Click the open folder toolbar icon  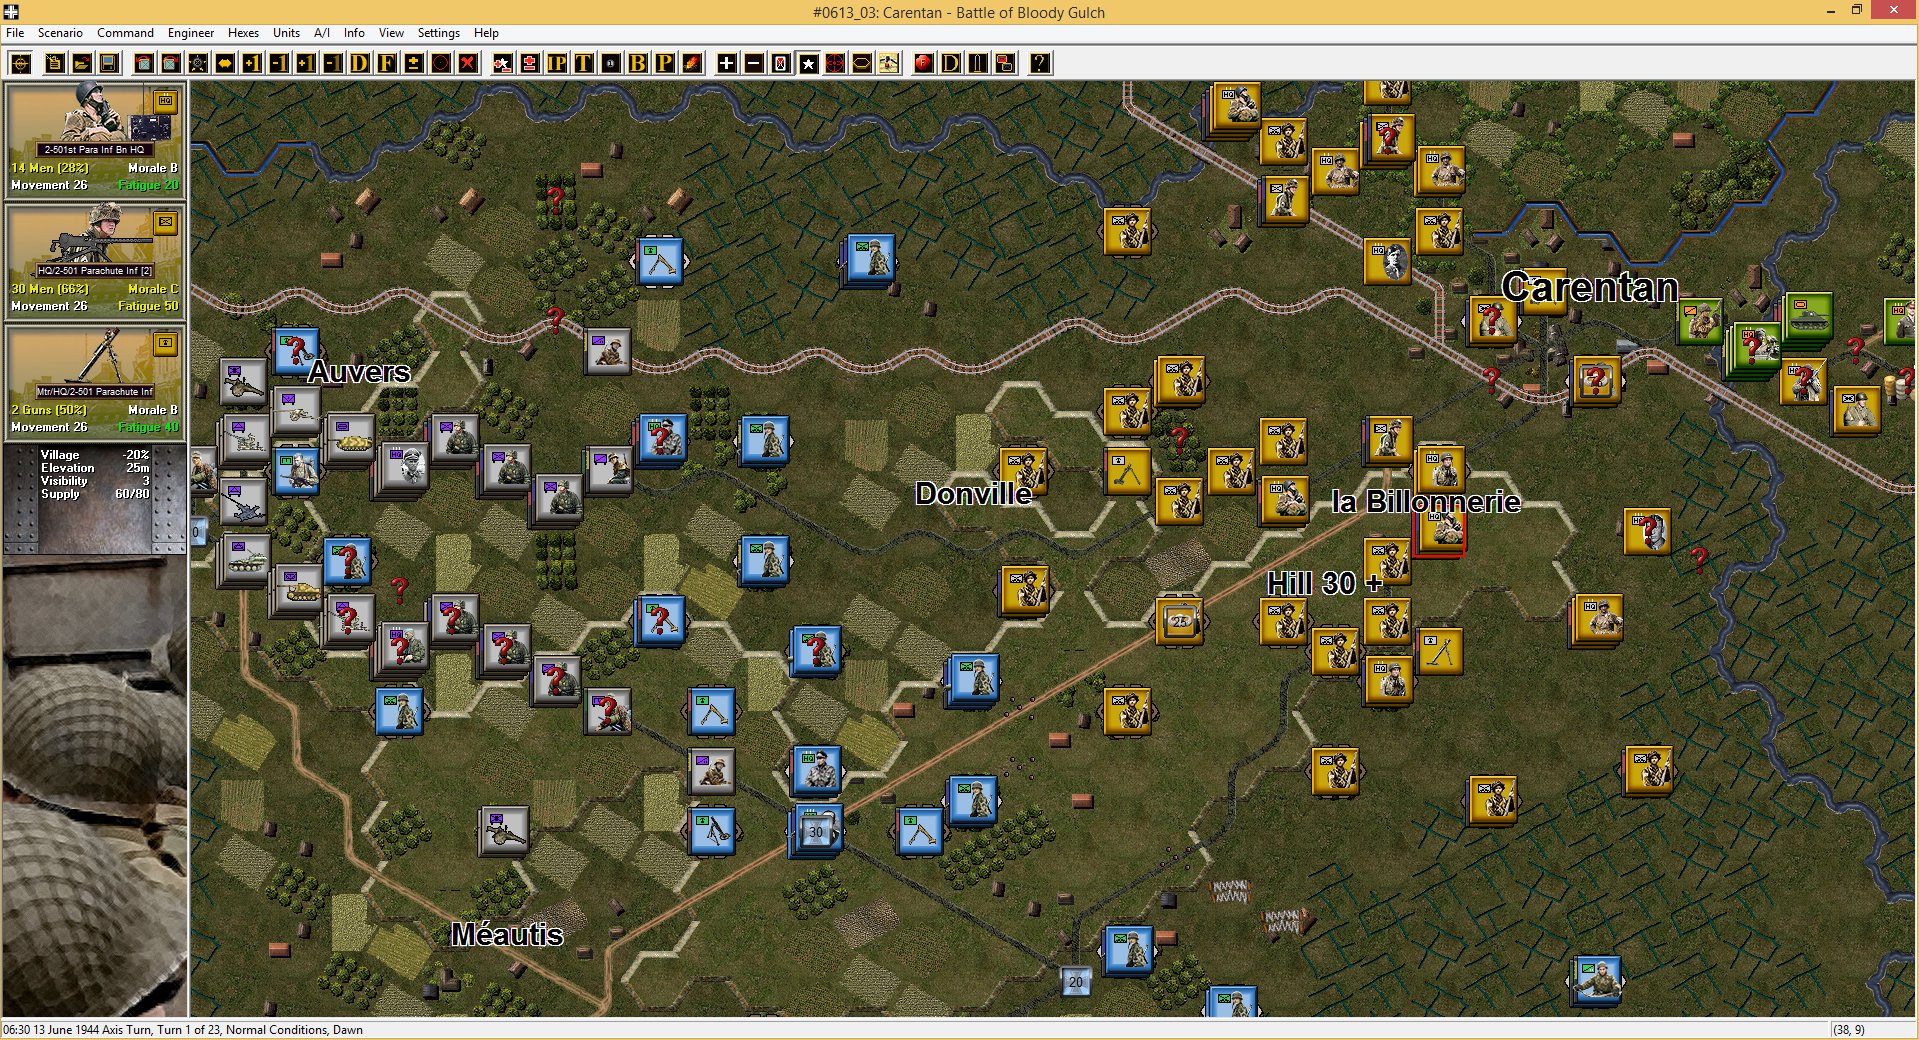[x=82, y=64]
